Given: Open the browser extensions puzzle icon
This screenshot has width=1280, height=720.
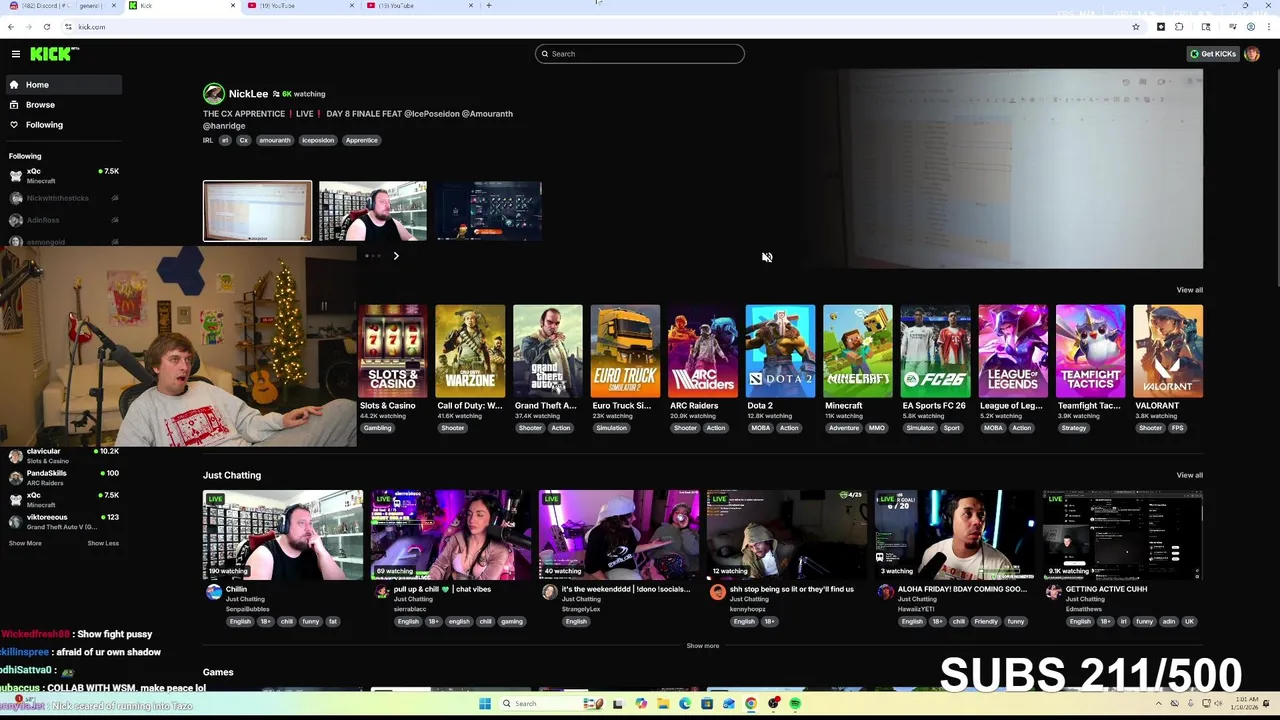Looking at the screenshot, I should 1179,27.
